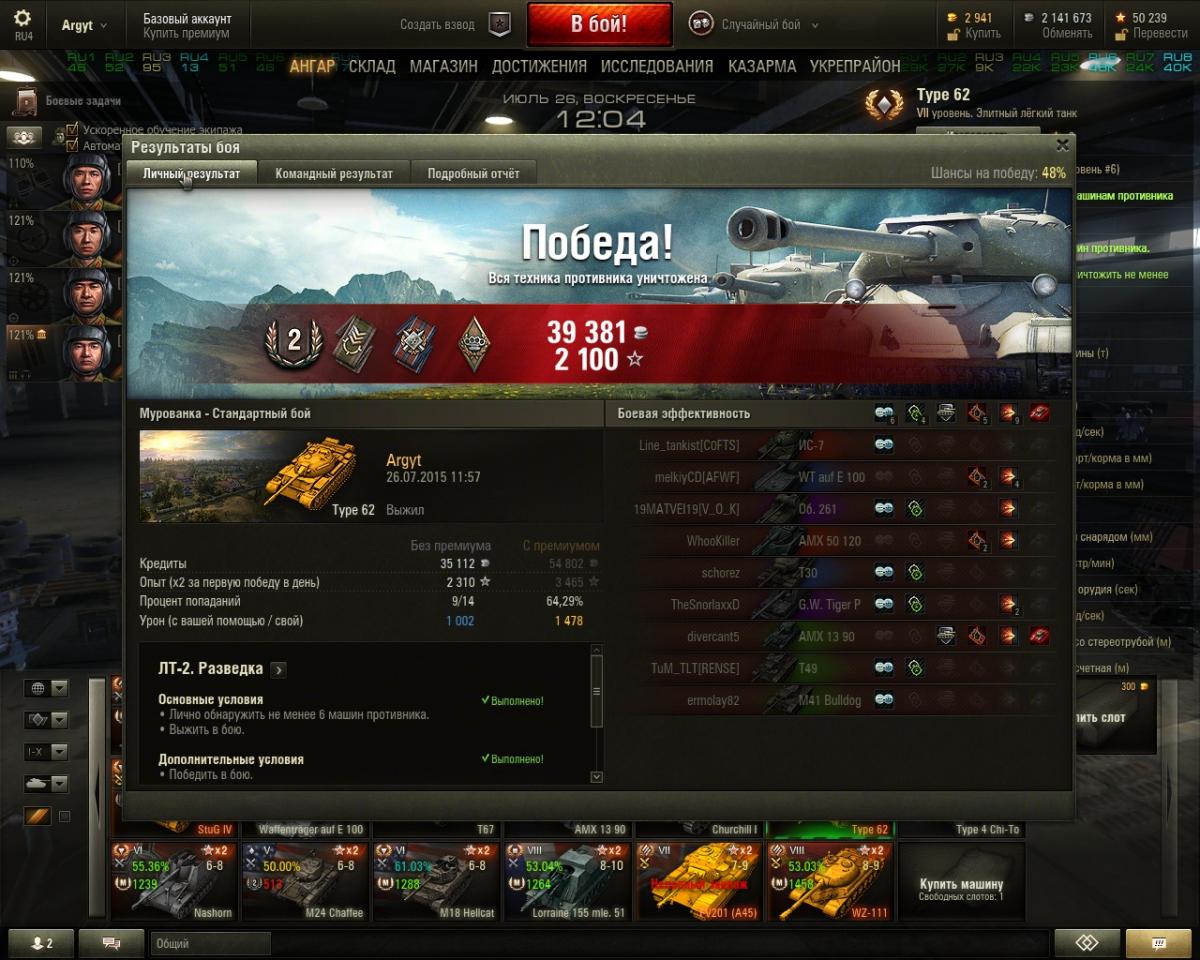Click the red В бой! button
Screen dimensions: 1200x960
pyautogui.click(x=599, y=24)
